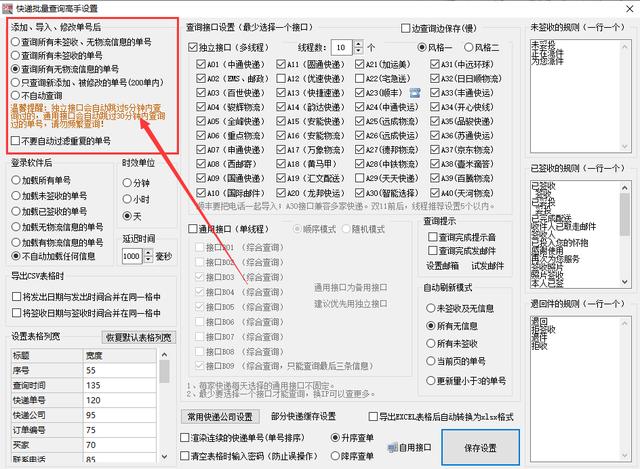Tick the 边查询边保存 checkbox
This screenshot has width=640, height=469.
[x=406, y=30]
